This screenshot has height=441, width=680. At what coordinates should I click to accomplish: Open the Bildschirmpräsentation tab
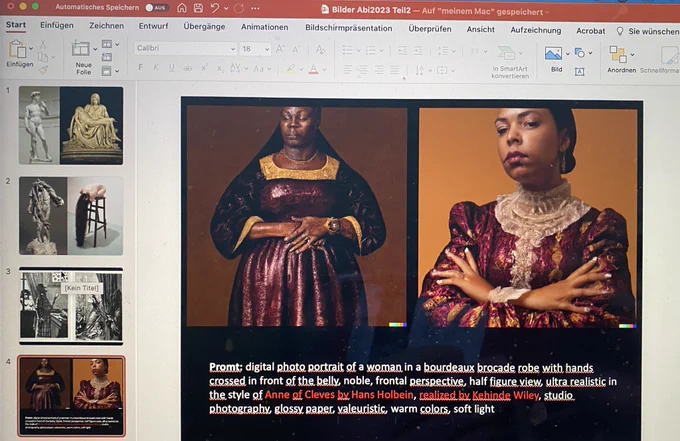pyautogui.click(x=348, y=28)
